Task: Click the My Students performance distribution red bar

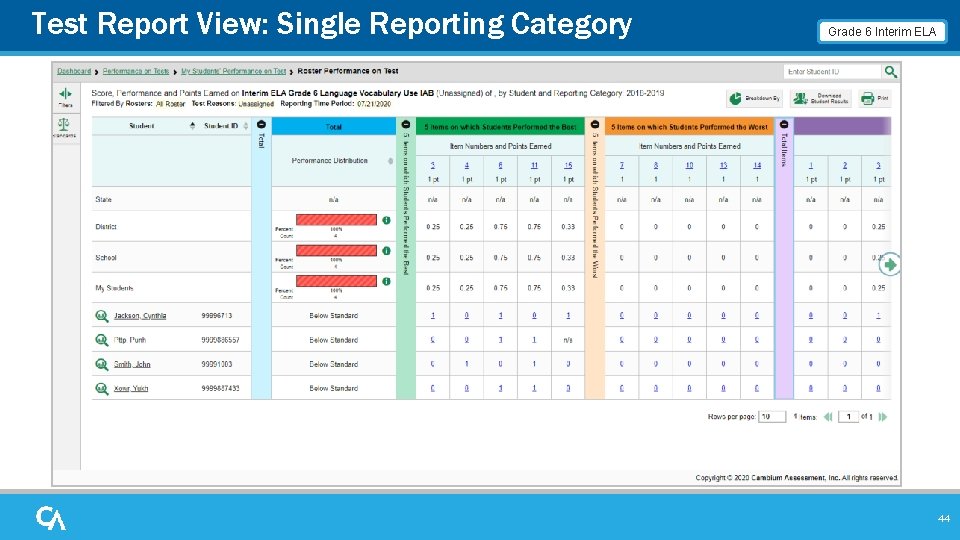Action: click(x=336, y=281)
